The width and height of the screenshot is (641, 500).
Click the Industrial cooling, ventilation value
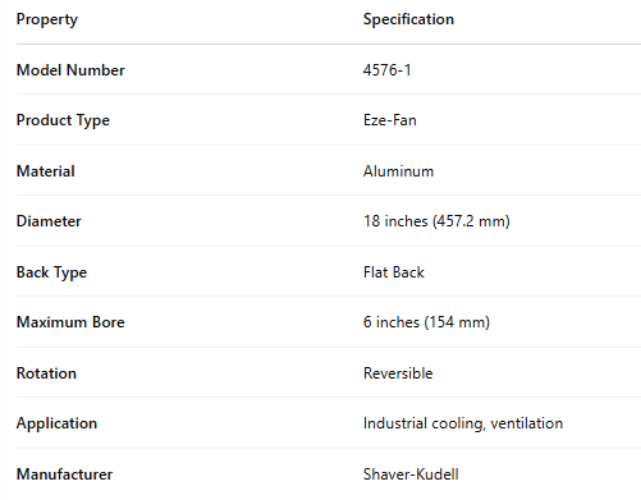(x=463, y=423)
